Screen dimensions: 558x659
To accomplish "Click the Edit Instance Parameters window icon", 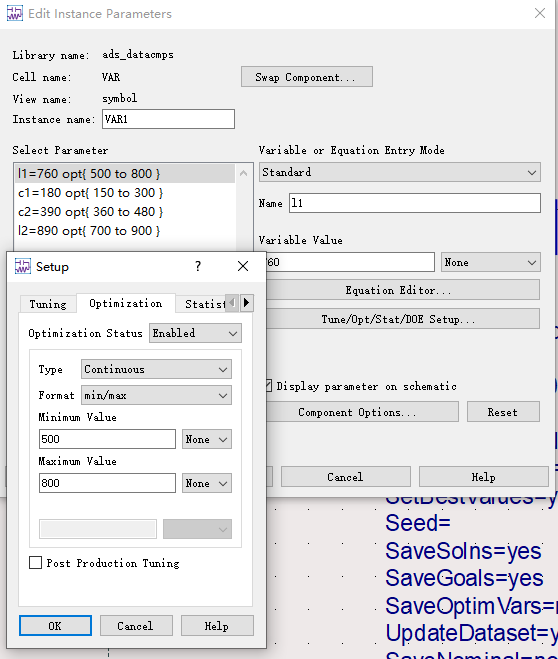I will coord(15,13).
